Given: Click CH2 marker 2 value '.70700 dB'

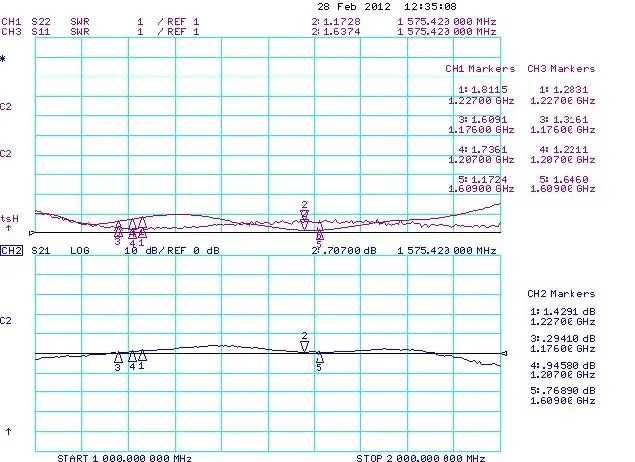Looking at the screenshot, I should coord(347,251).
